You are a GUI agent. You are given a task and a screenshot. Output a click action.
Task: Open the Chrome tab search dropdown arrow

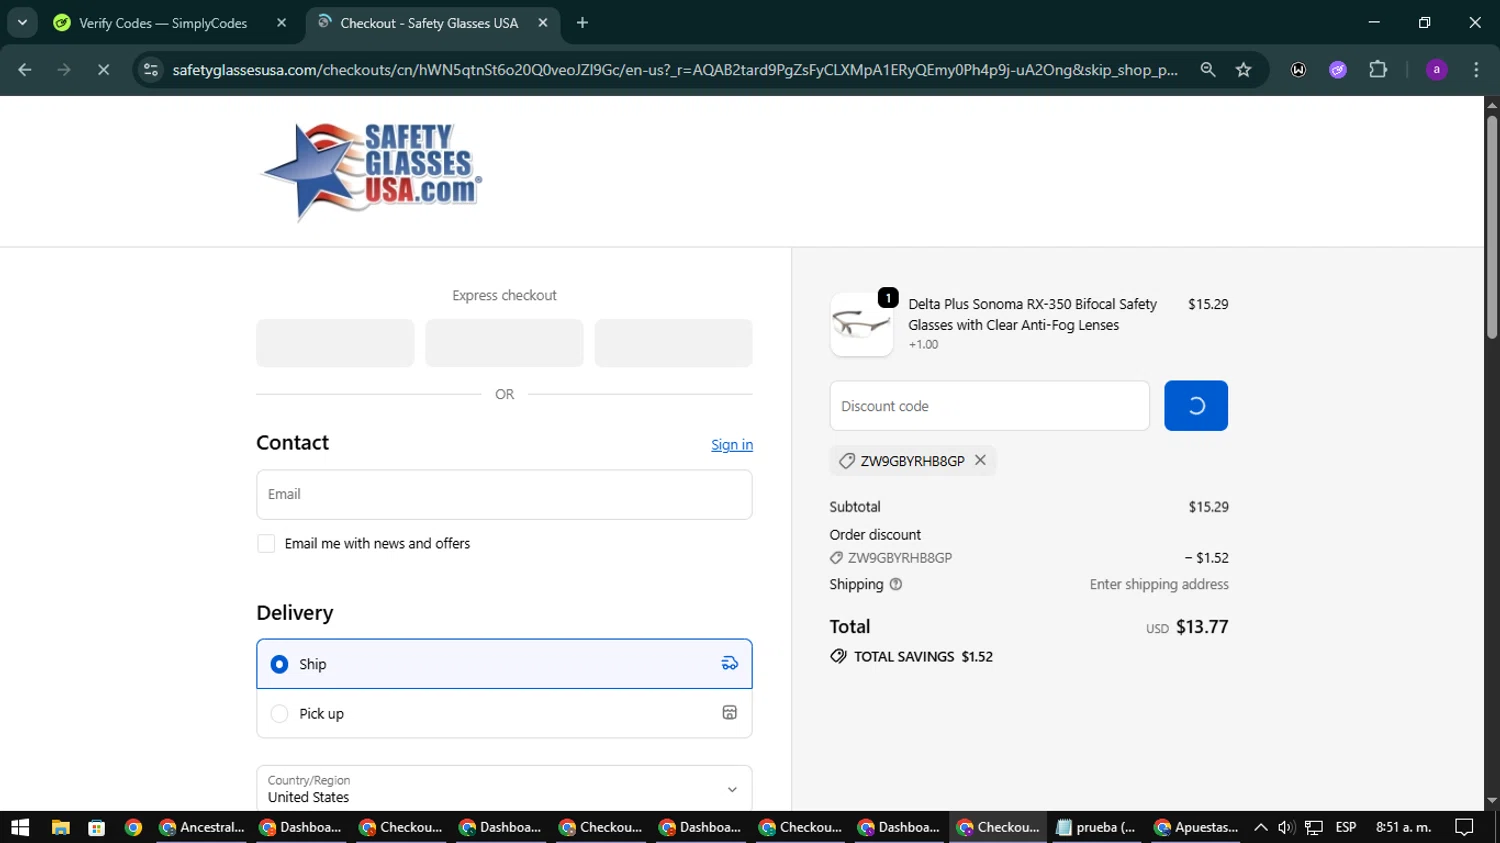point(22,22)
